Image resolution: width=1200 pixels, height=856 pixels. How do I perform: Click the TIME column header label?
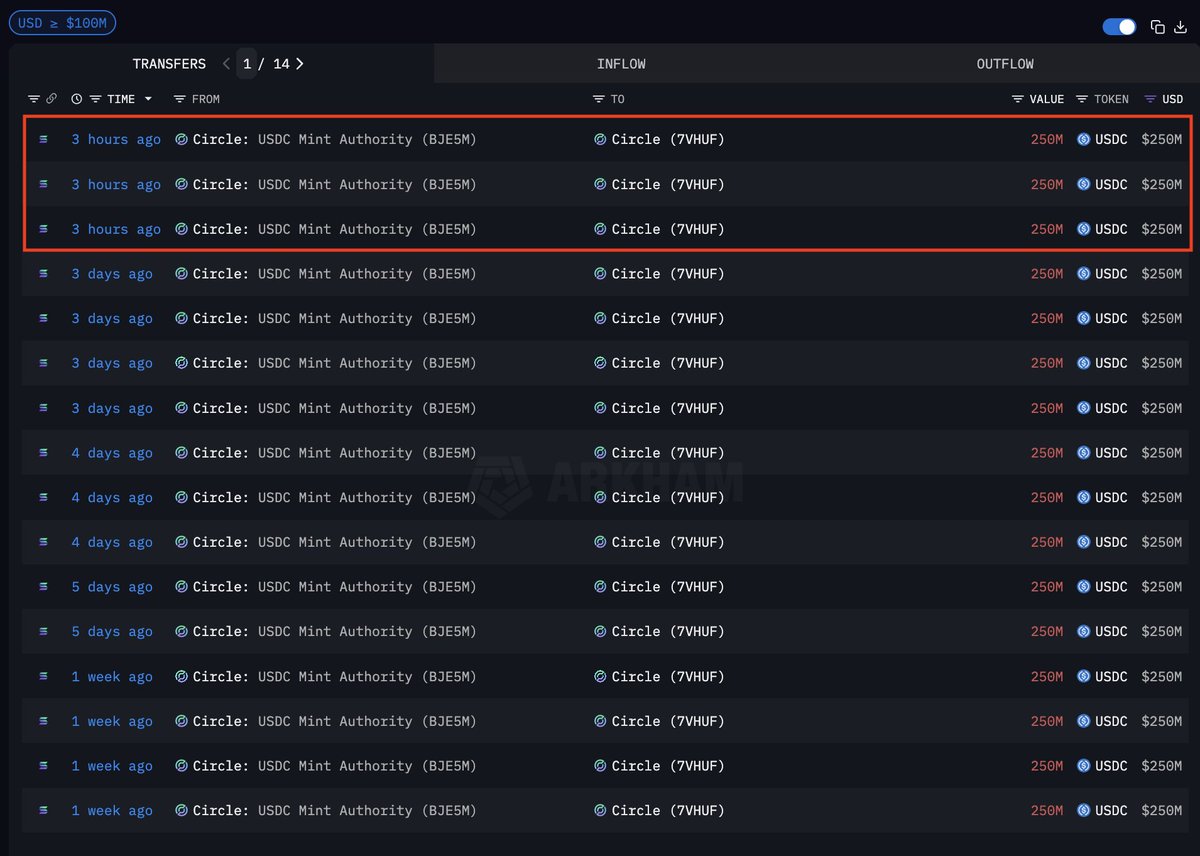click(x=121, y=99)
